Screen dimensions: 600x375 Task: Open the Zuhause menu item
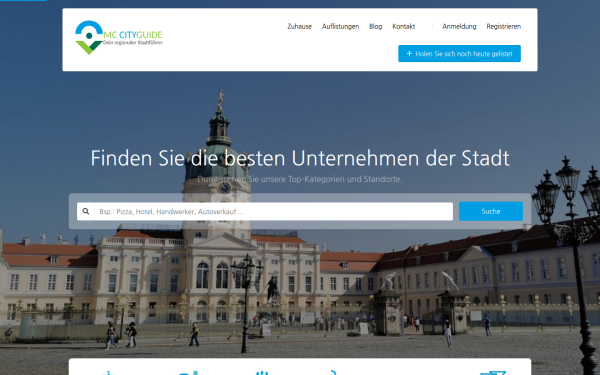[299, 26]
